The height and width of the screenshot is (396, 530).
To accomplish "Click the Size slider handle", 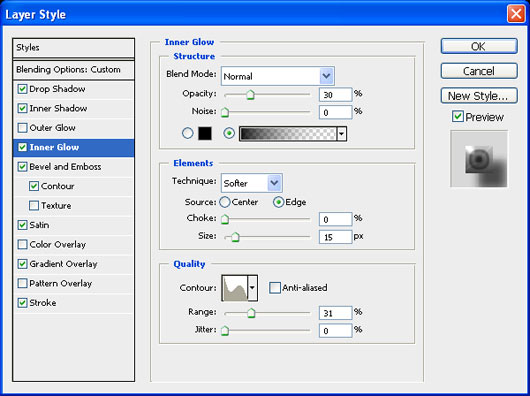I will coord(235,237).
